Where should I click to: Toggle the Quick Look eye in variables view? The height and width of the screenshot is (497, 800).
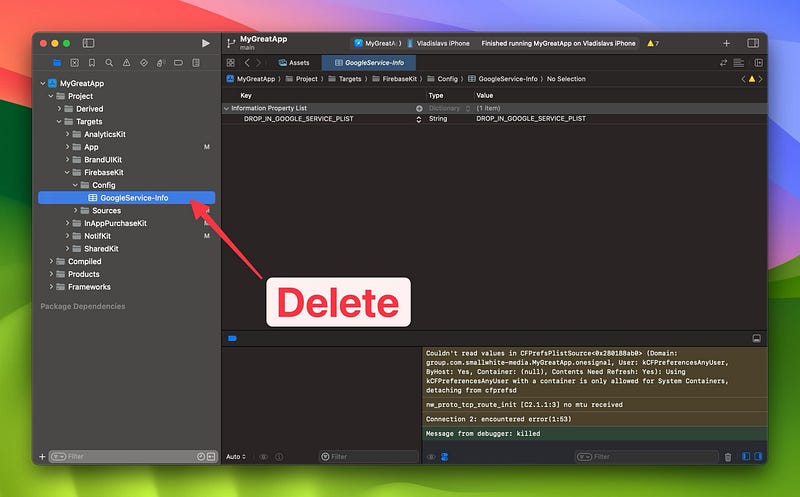[263, 457]
